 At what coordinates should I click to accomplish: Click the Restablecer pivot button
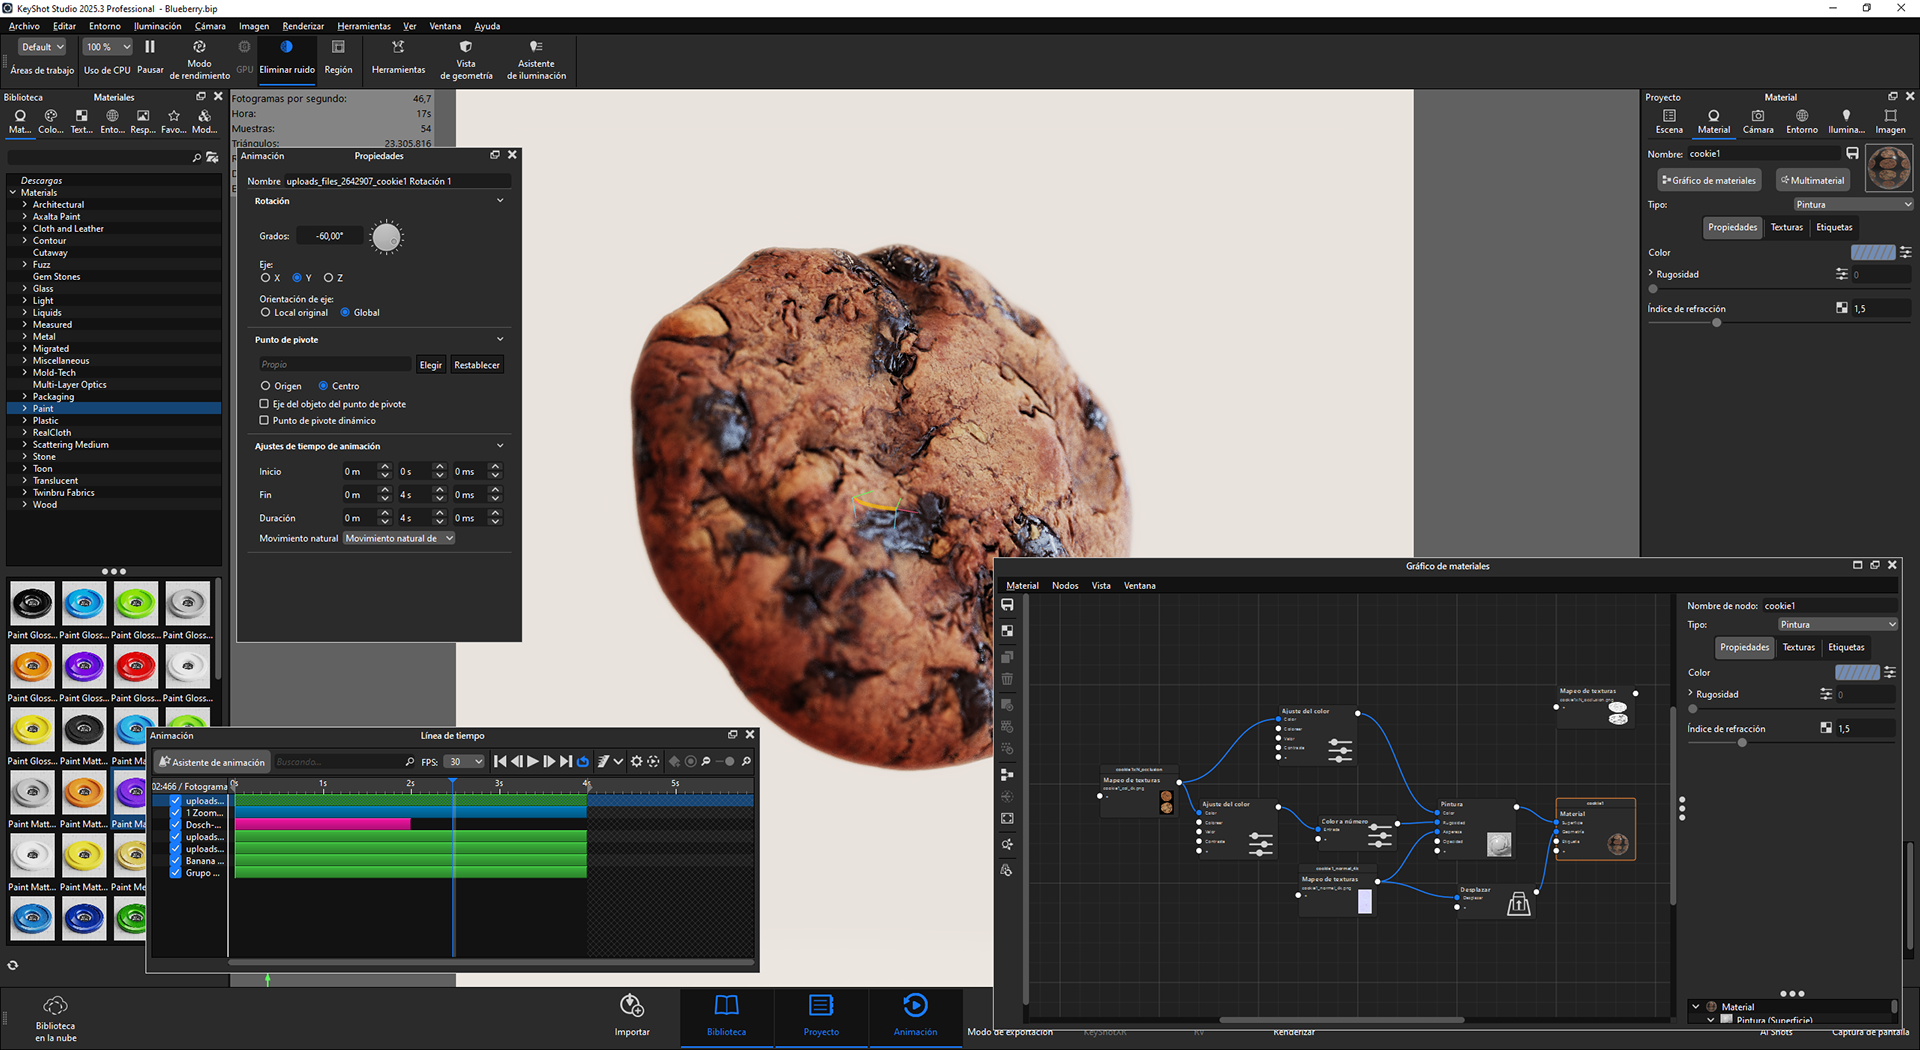click(x=477, y=366)
